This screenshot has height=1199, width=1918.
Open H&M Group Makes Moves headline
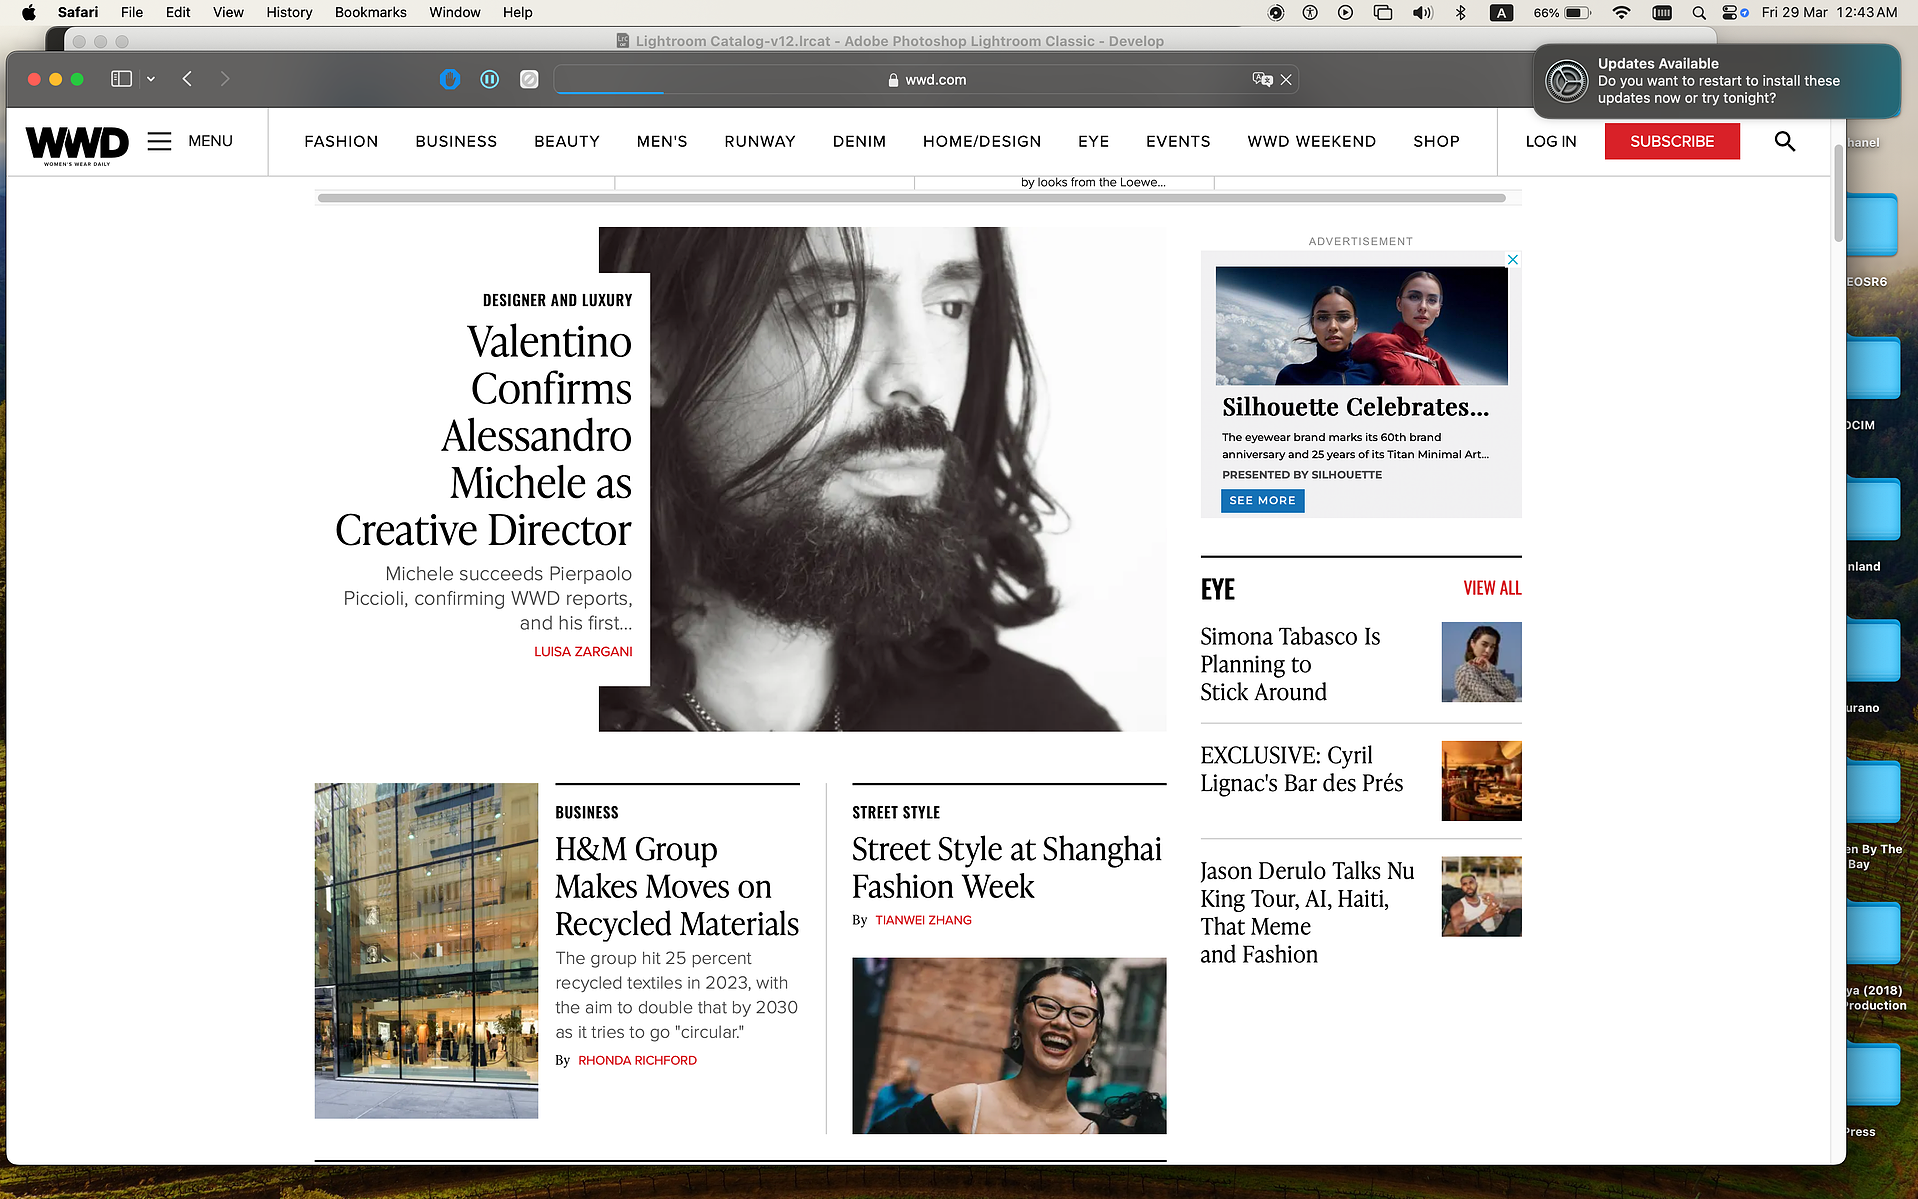676,886
